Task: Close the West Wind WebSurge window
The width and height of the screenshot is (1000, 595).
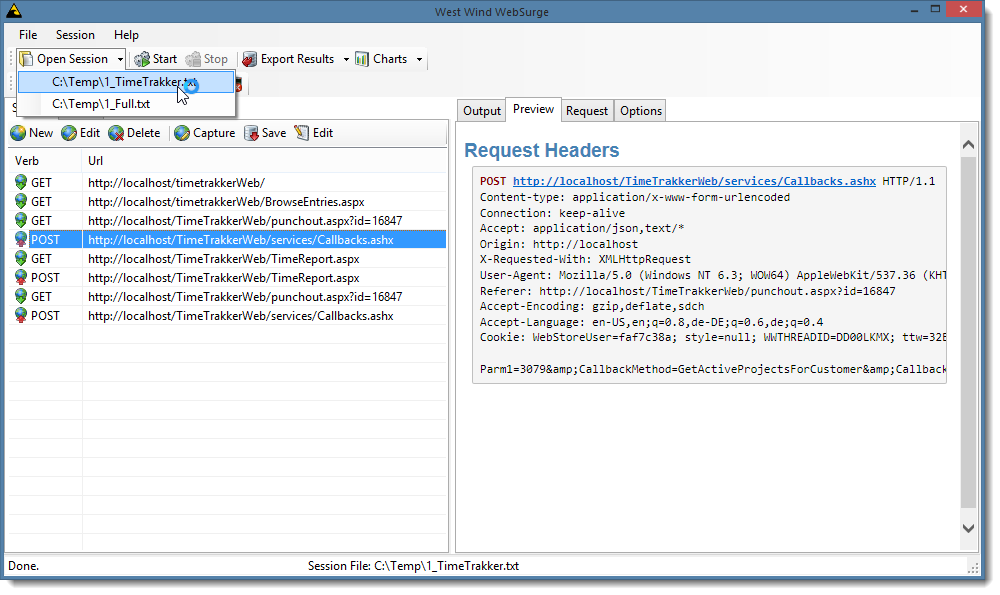Action: pos(964,9)
